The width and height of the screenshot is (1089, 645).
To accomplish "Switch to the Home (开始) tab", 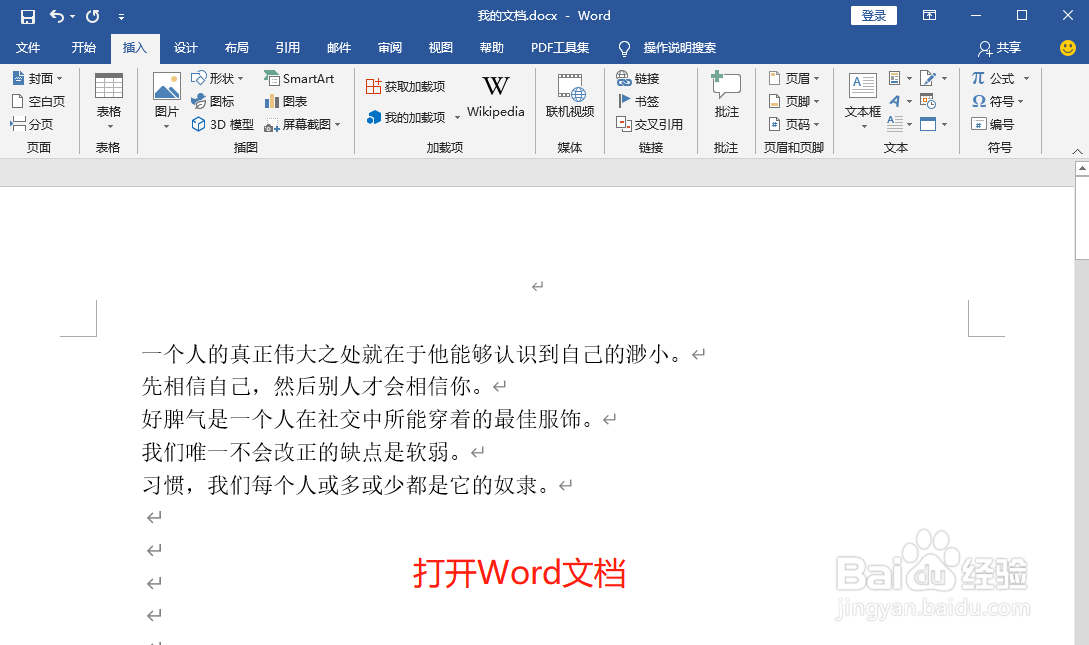I will pyautogui.click(x=83, y=48).
